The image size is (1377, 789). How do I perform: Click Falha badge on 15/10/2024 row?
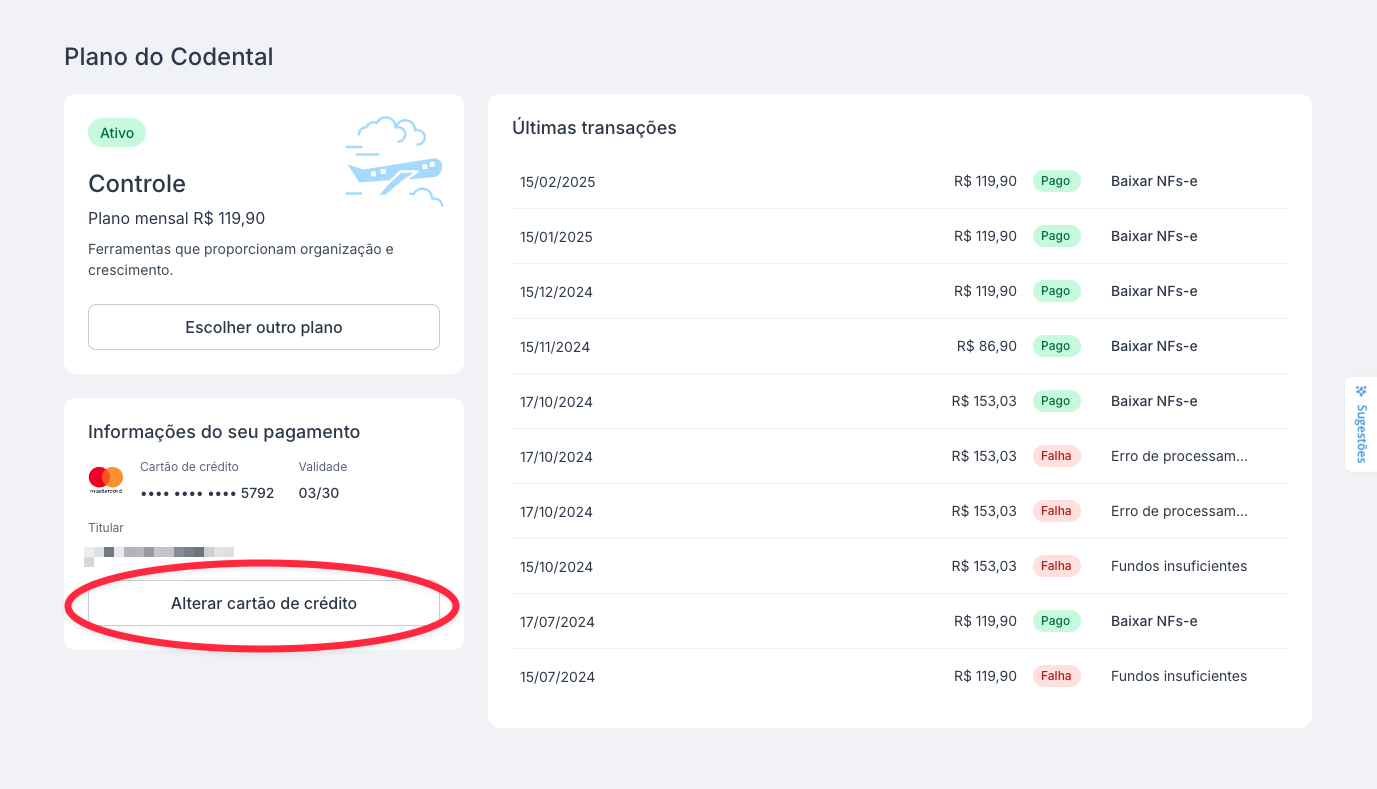tap(1056, 566)
